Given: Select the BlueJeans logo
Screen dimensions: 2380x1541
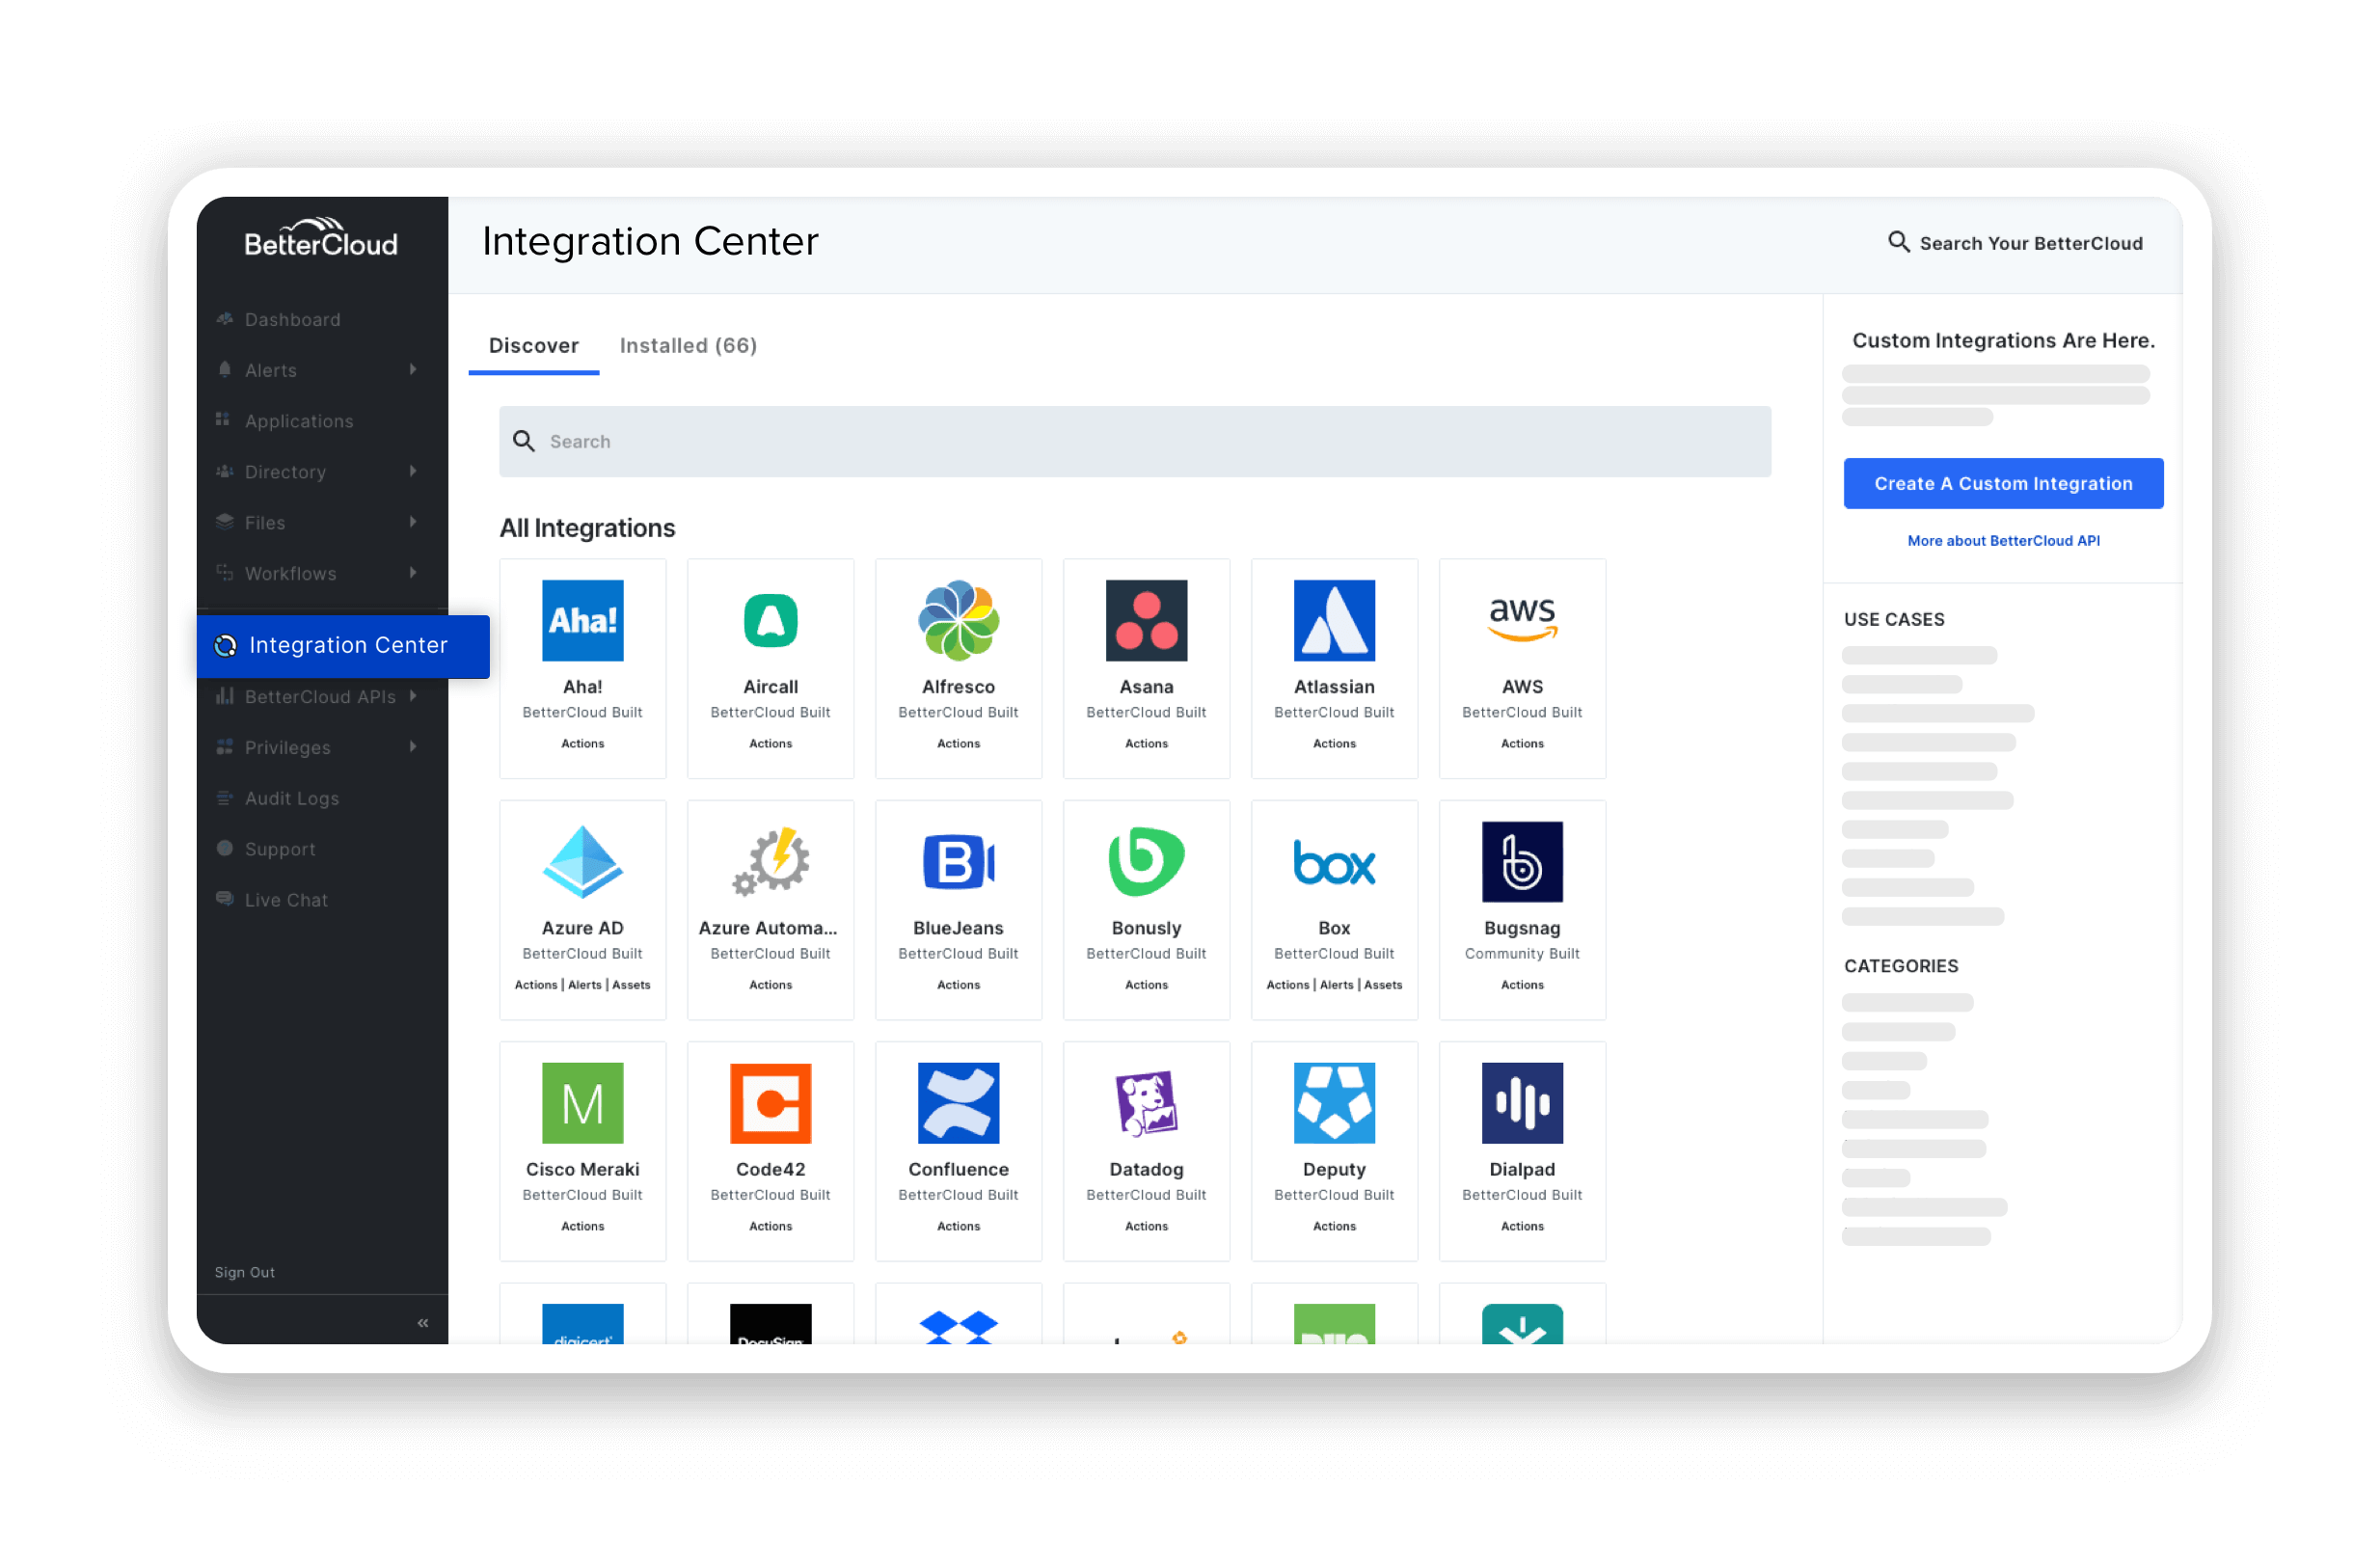Looking at the screenshot, I should (958, 861).
